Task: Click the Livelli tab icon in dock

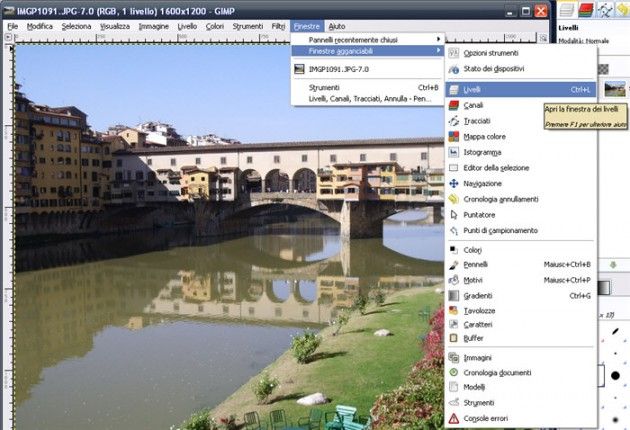Action: [567, 10]
